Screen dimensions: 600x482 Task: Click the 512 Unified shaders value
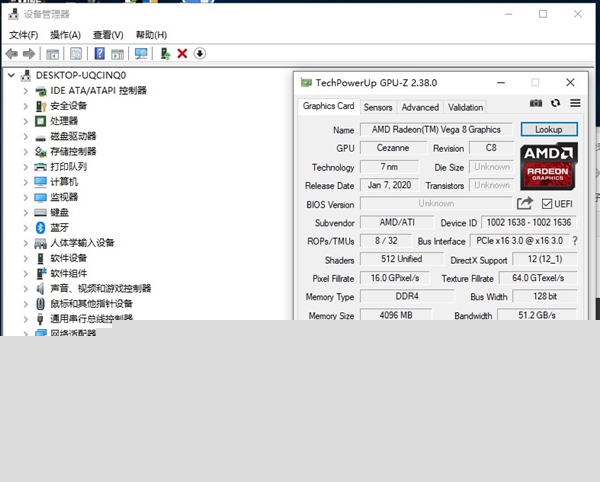(x=401, y=259)
